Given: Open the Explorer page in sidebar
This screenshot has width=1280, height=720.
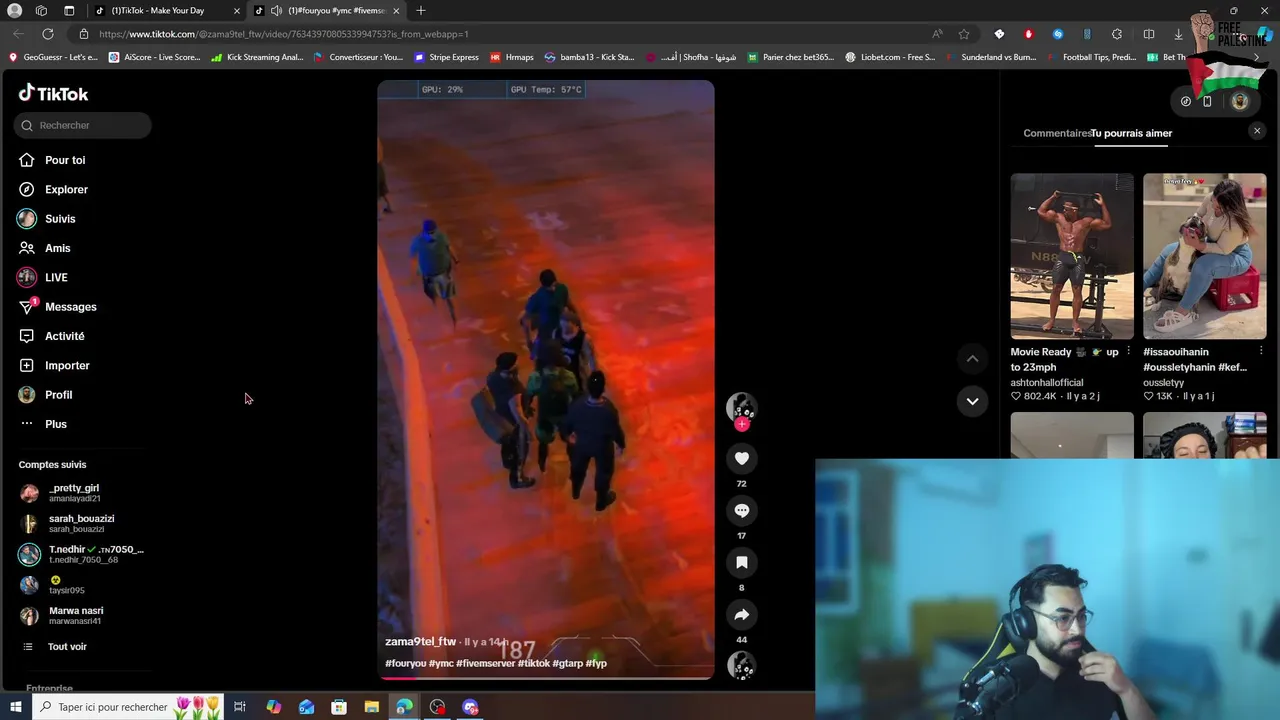Looking at the screenshot, I should click(x=66, y=189).
